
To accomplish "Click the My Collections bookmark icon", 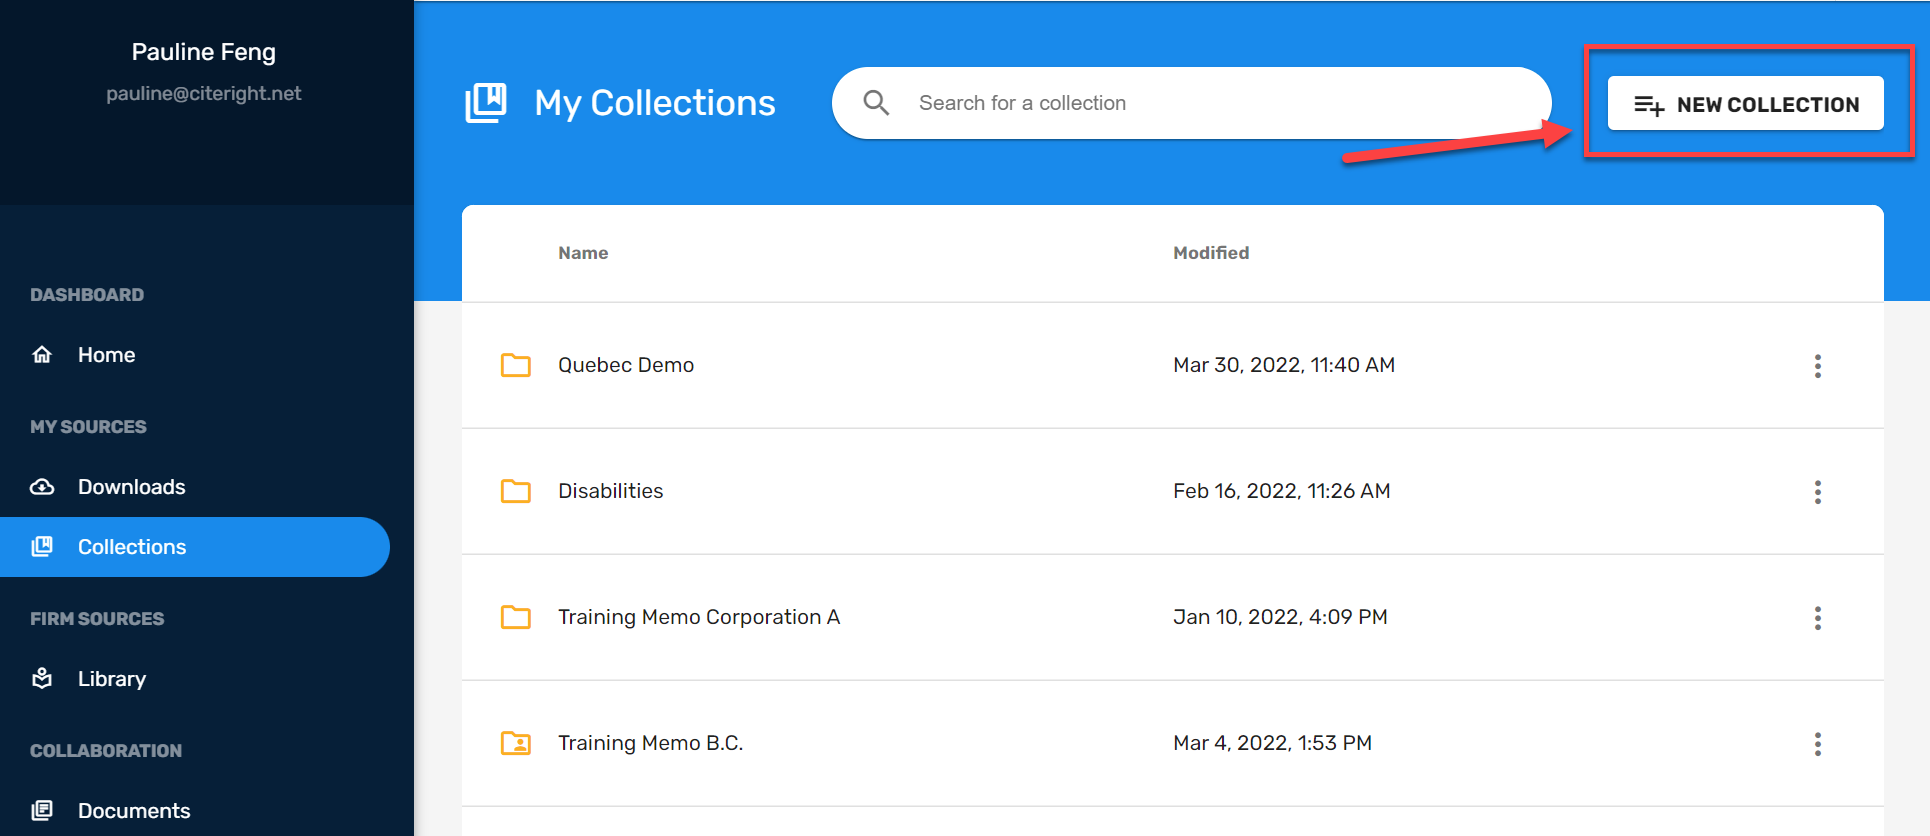I will pos(486,103).
